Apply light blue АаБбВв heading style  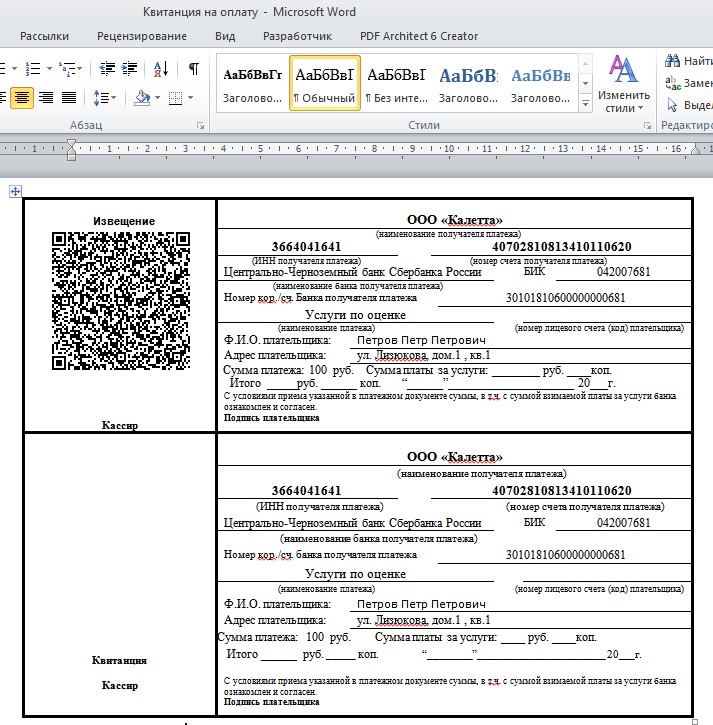coord(540,83)
